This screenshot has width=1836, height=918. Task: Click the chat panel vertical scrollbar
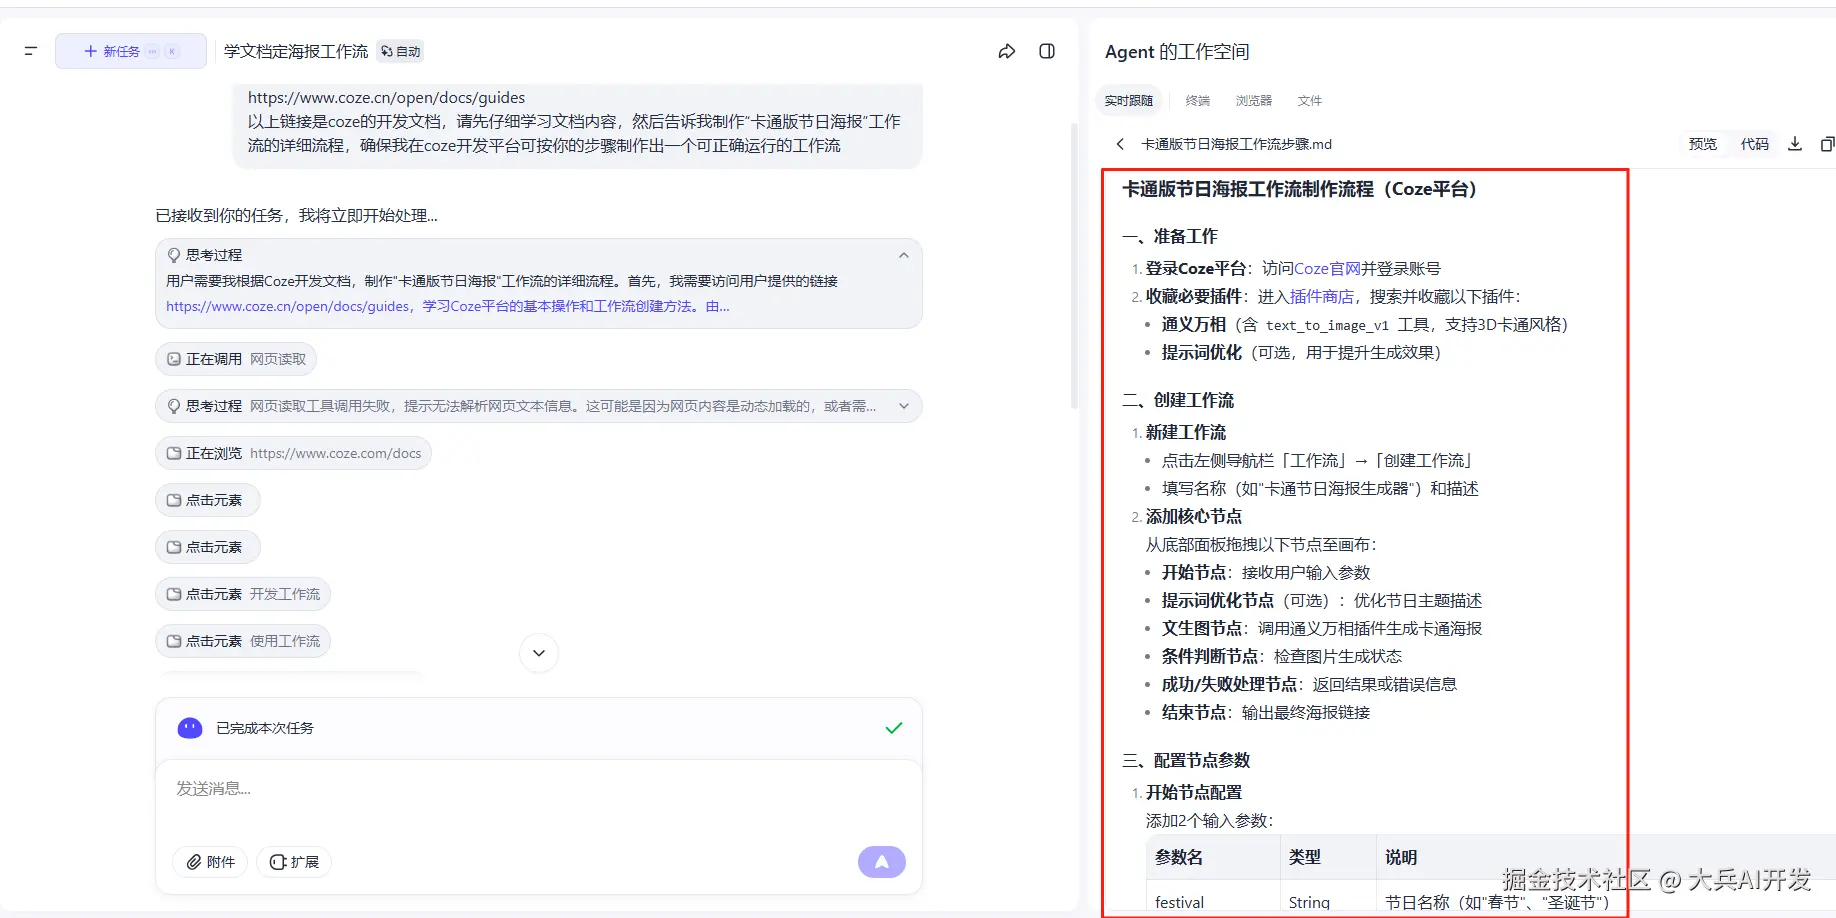(1074, 265)
